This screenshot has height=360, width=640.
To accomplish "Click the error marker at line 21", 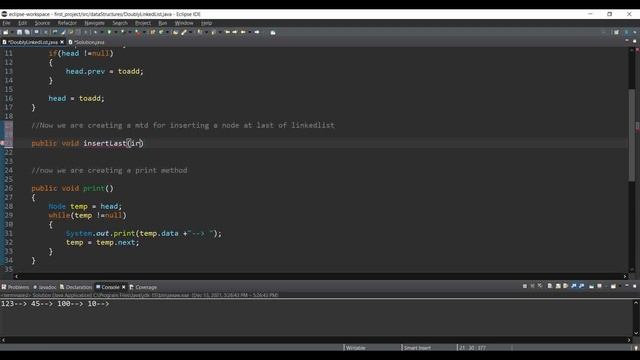I will click(x=3, y=143).
